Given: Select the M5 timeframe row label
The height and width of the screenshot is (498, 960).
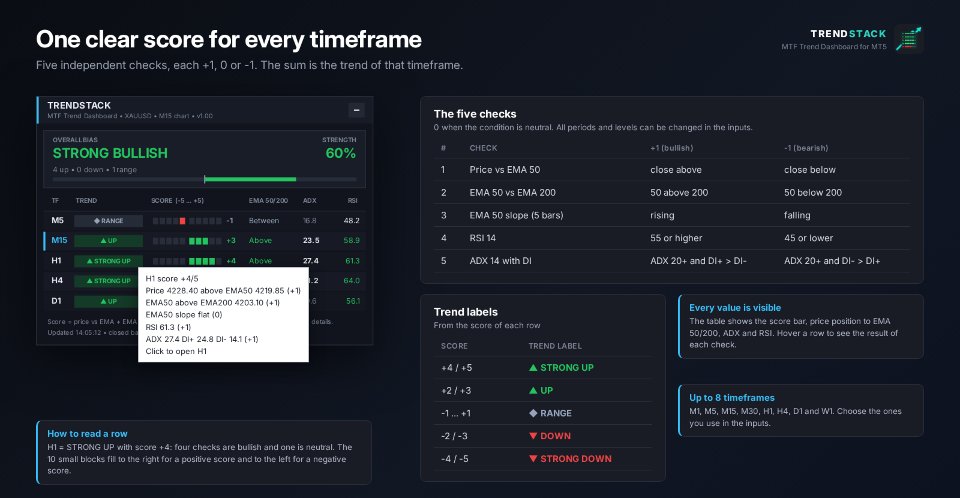Looking at the screenshot, I should click(x=58, y=221).
